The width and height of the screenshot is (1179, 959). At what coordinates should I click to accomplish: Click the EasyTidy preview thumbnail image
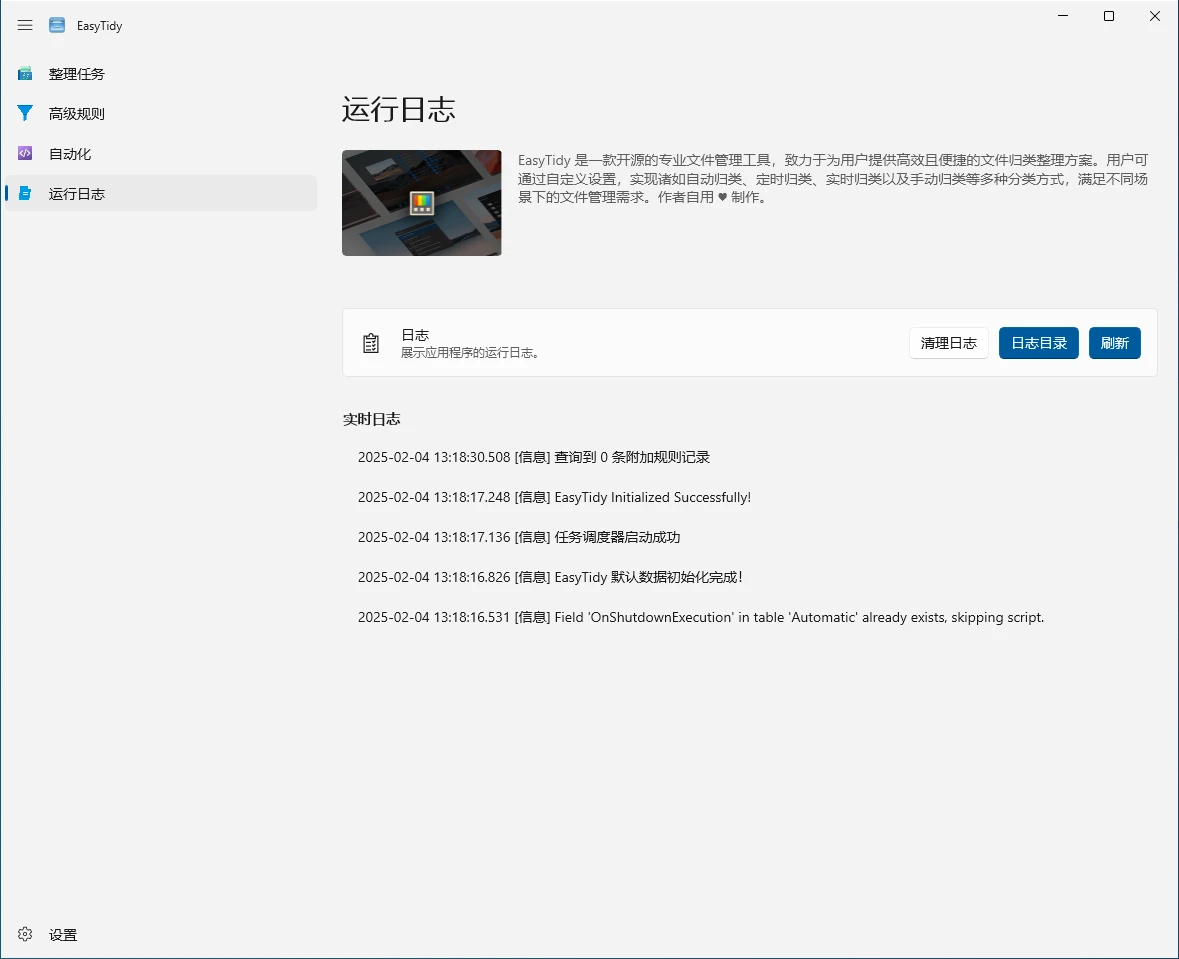click(x=421, y=203)
